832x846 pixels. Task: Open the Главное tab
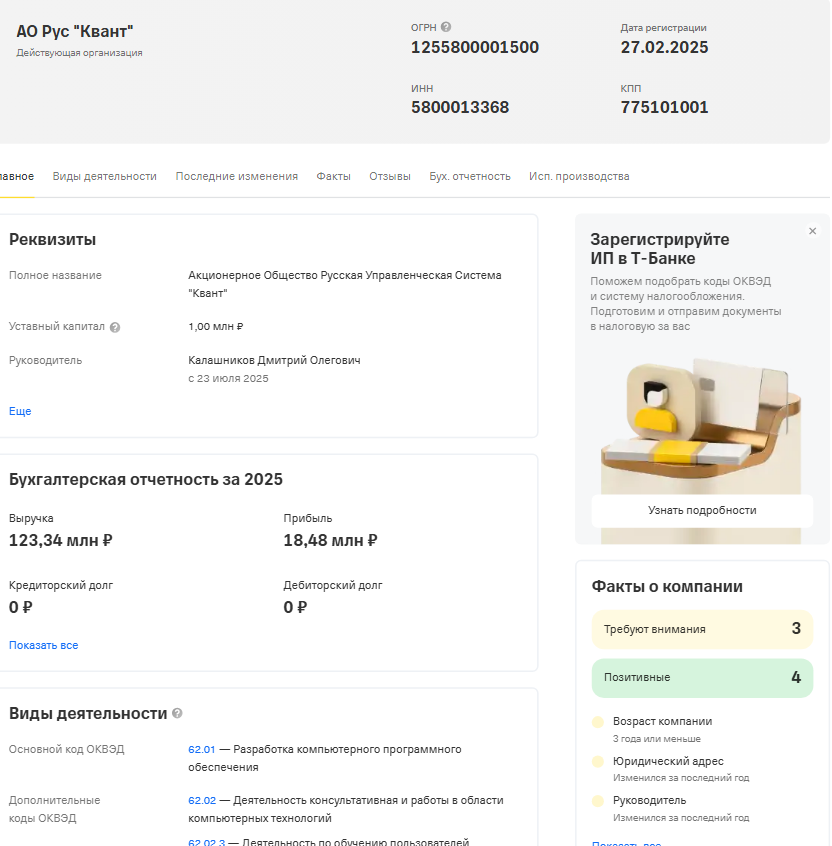tap(17, 176)
